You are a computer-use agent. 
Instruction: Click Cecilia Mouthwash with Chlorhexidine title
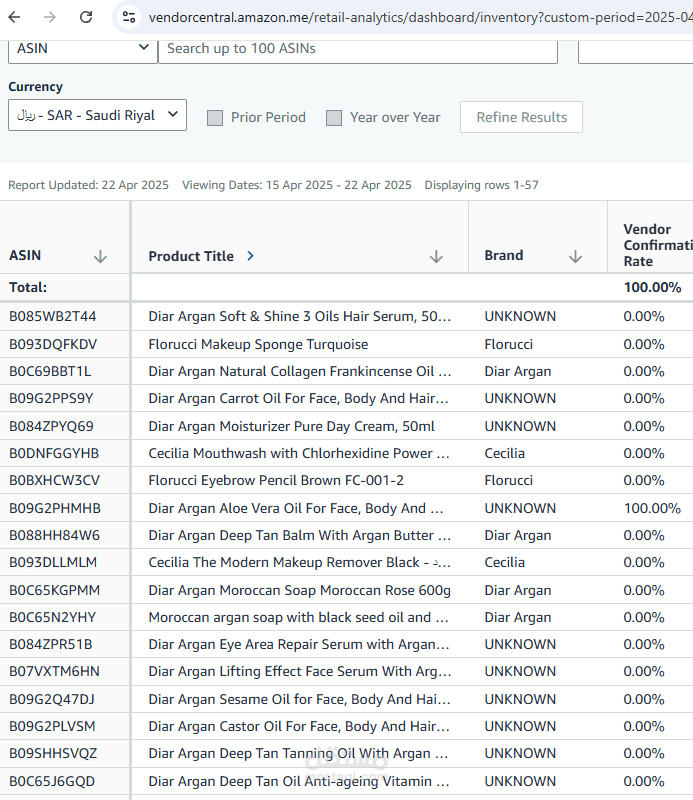tap(299, 454)
